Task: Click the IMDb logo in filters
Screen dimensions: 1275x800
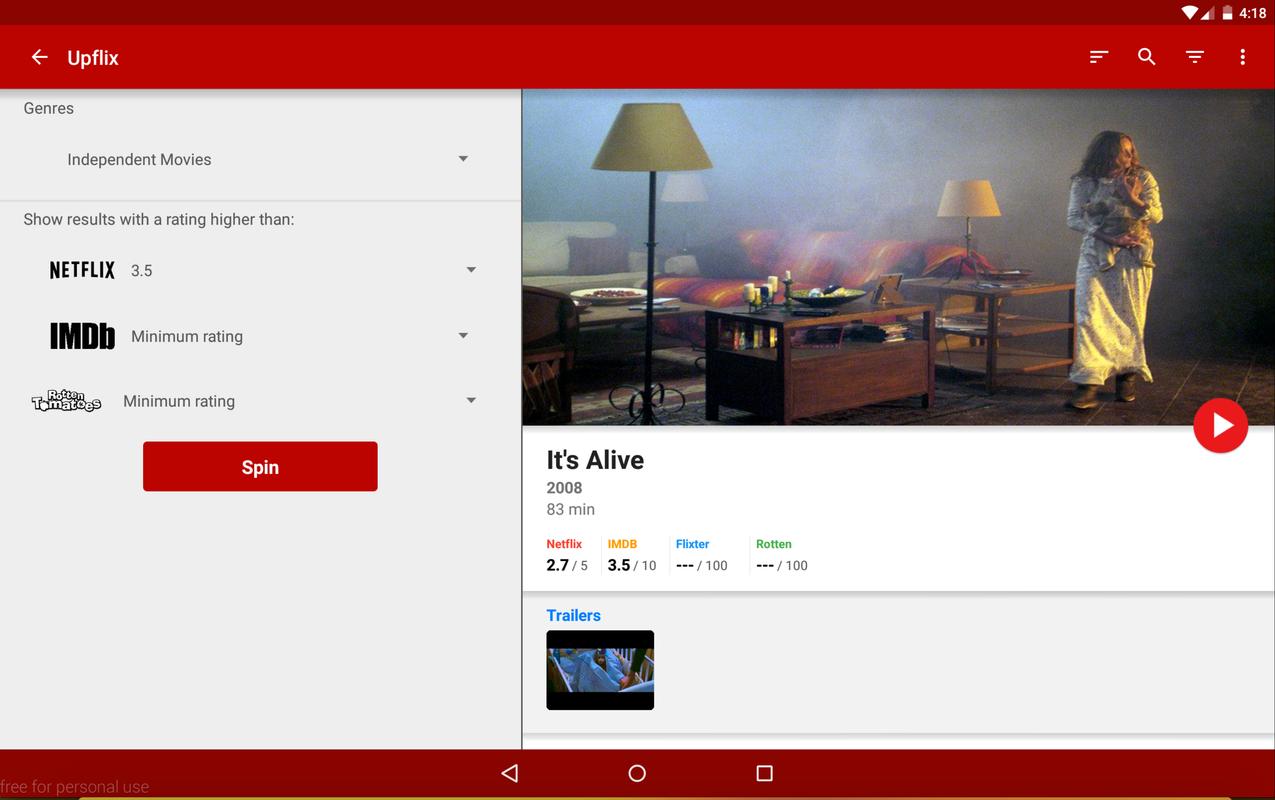Action: [x=82, y=336]
